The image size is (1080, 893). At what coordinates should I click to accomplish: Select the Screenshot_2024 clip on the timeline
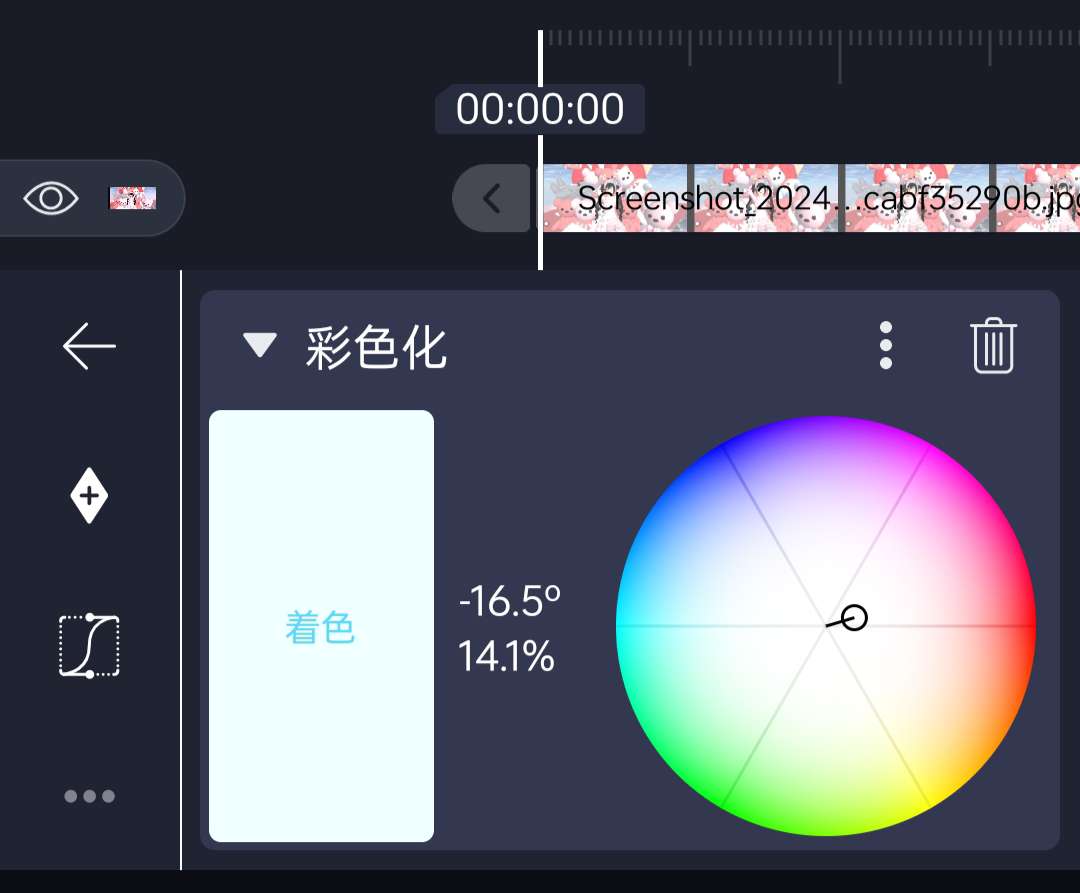click(810, 198)
